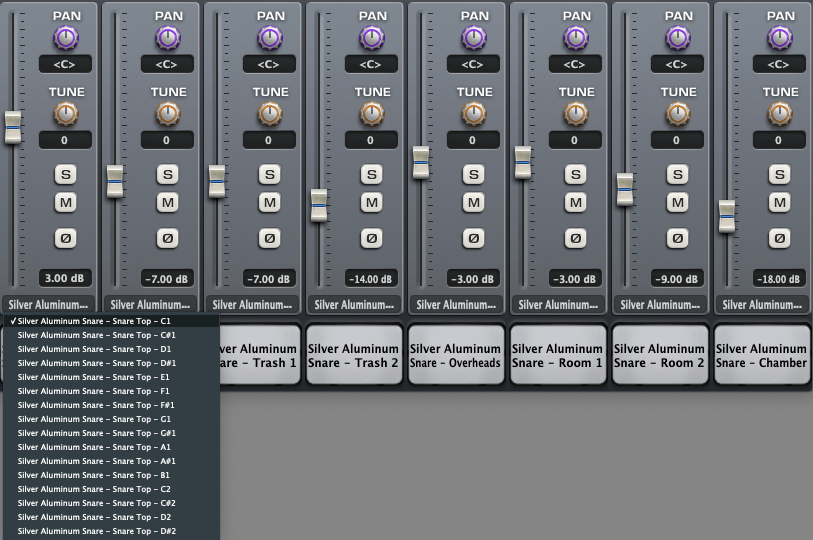Click the TUNE knob on the Chamber channel
Screen dimensions: 813x540
tap(780, 114)
